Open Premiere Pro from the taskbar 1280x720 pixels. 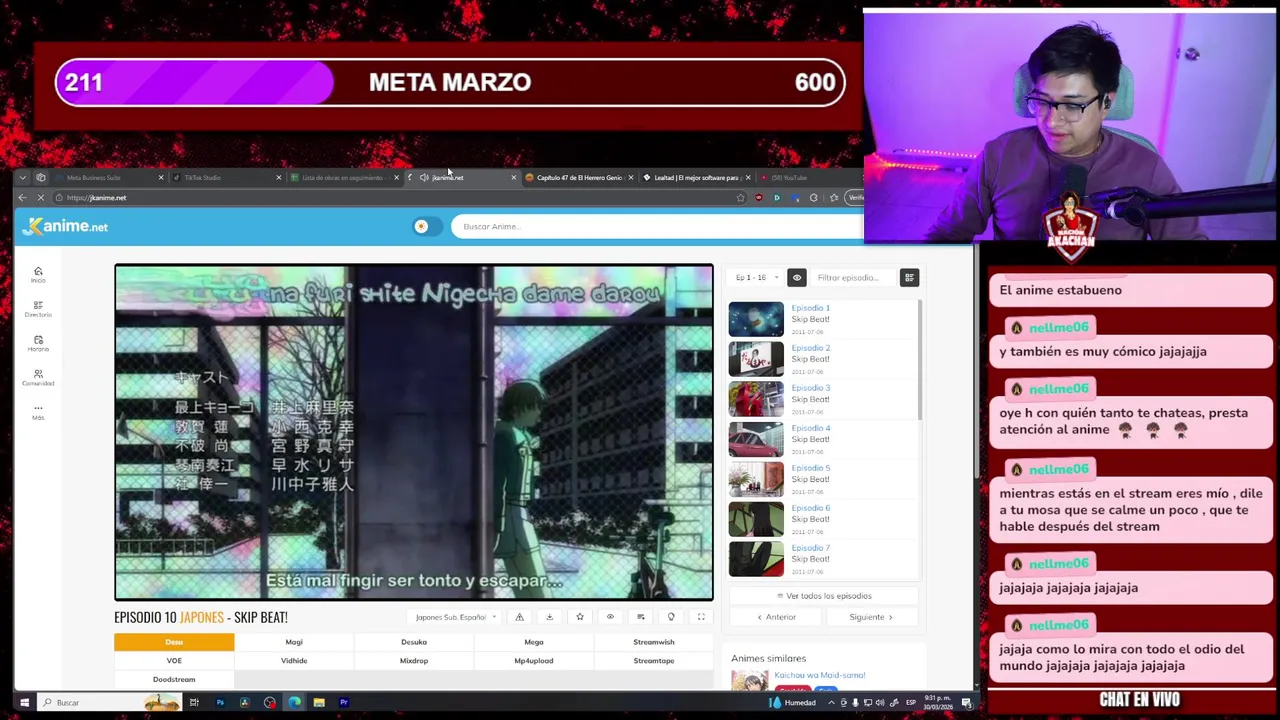click(343, 702)
